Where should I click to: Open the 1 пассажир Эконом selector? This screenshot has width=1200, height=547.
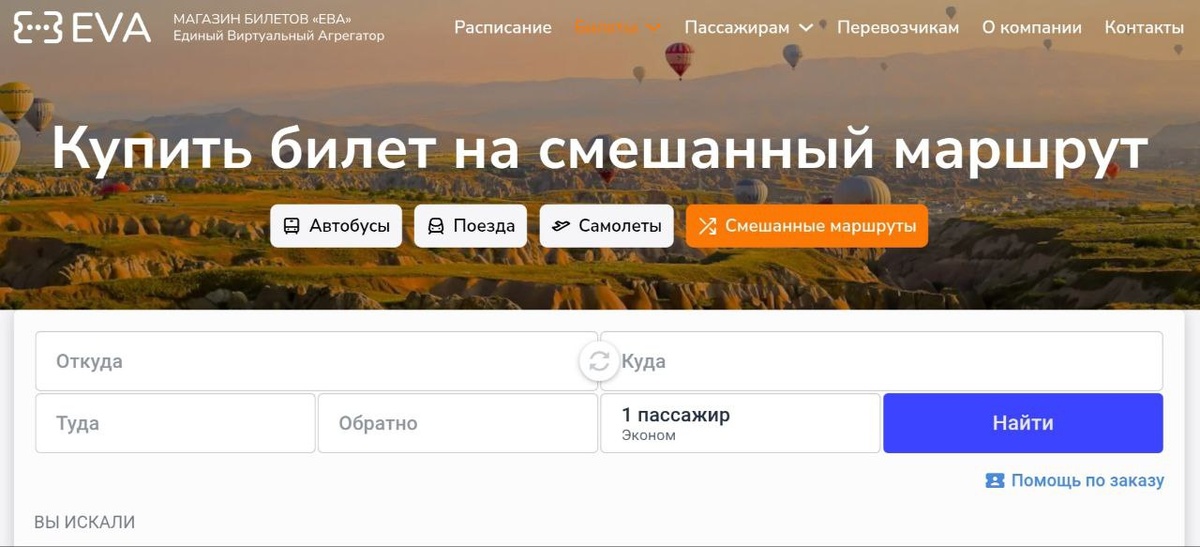[740, 423]
